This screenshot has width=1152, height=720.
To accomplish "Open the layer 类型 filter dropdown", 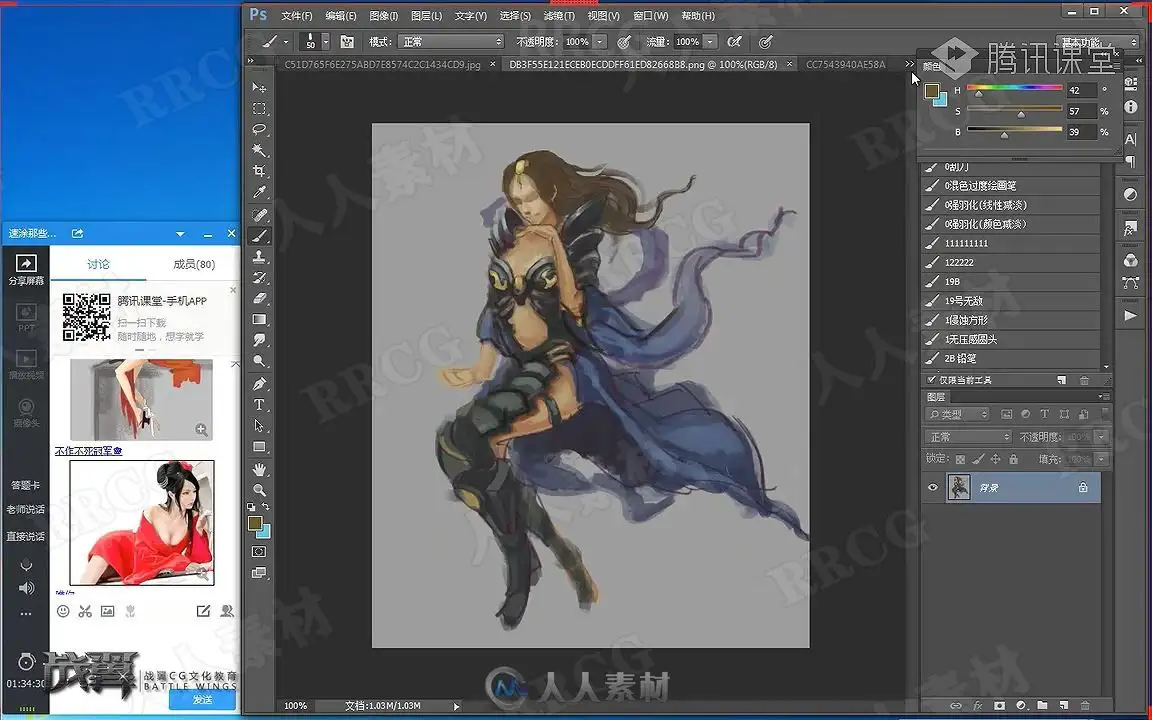I will pyautogui.click(x=958, y=414).
